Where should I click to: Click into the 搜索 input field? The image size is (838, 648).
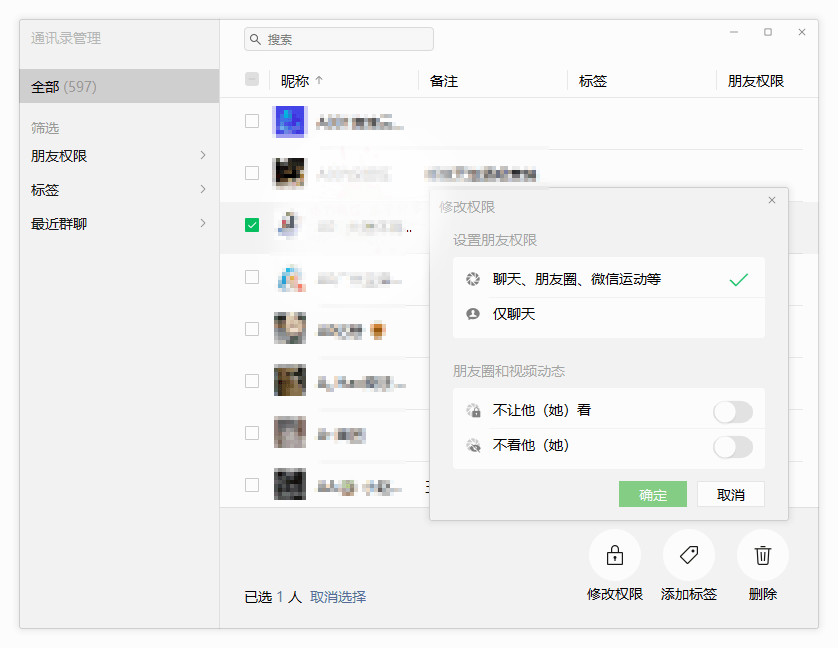coord(347,39)
